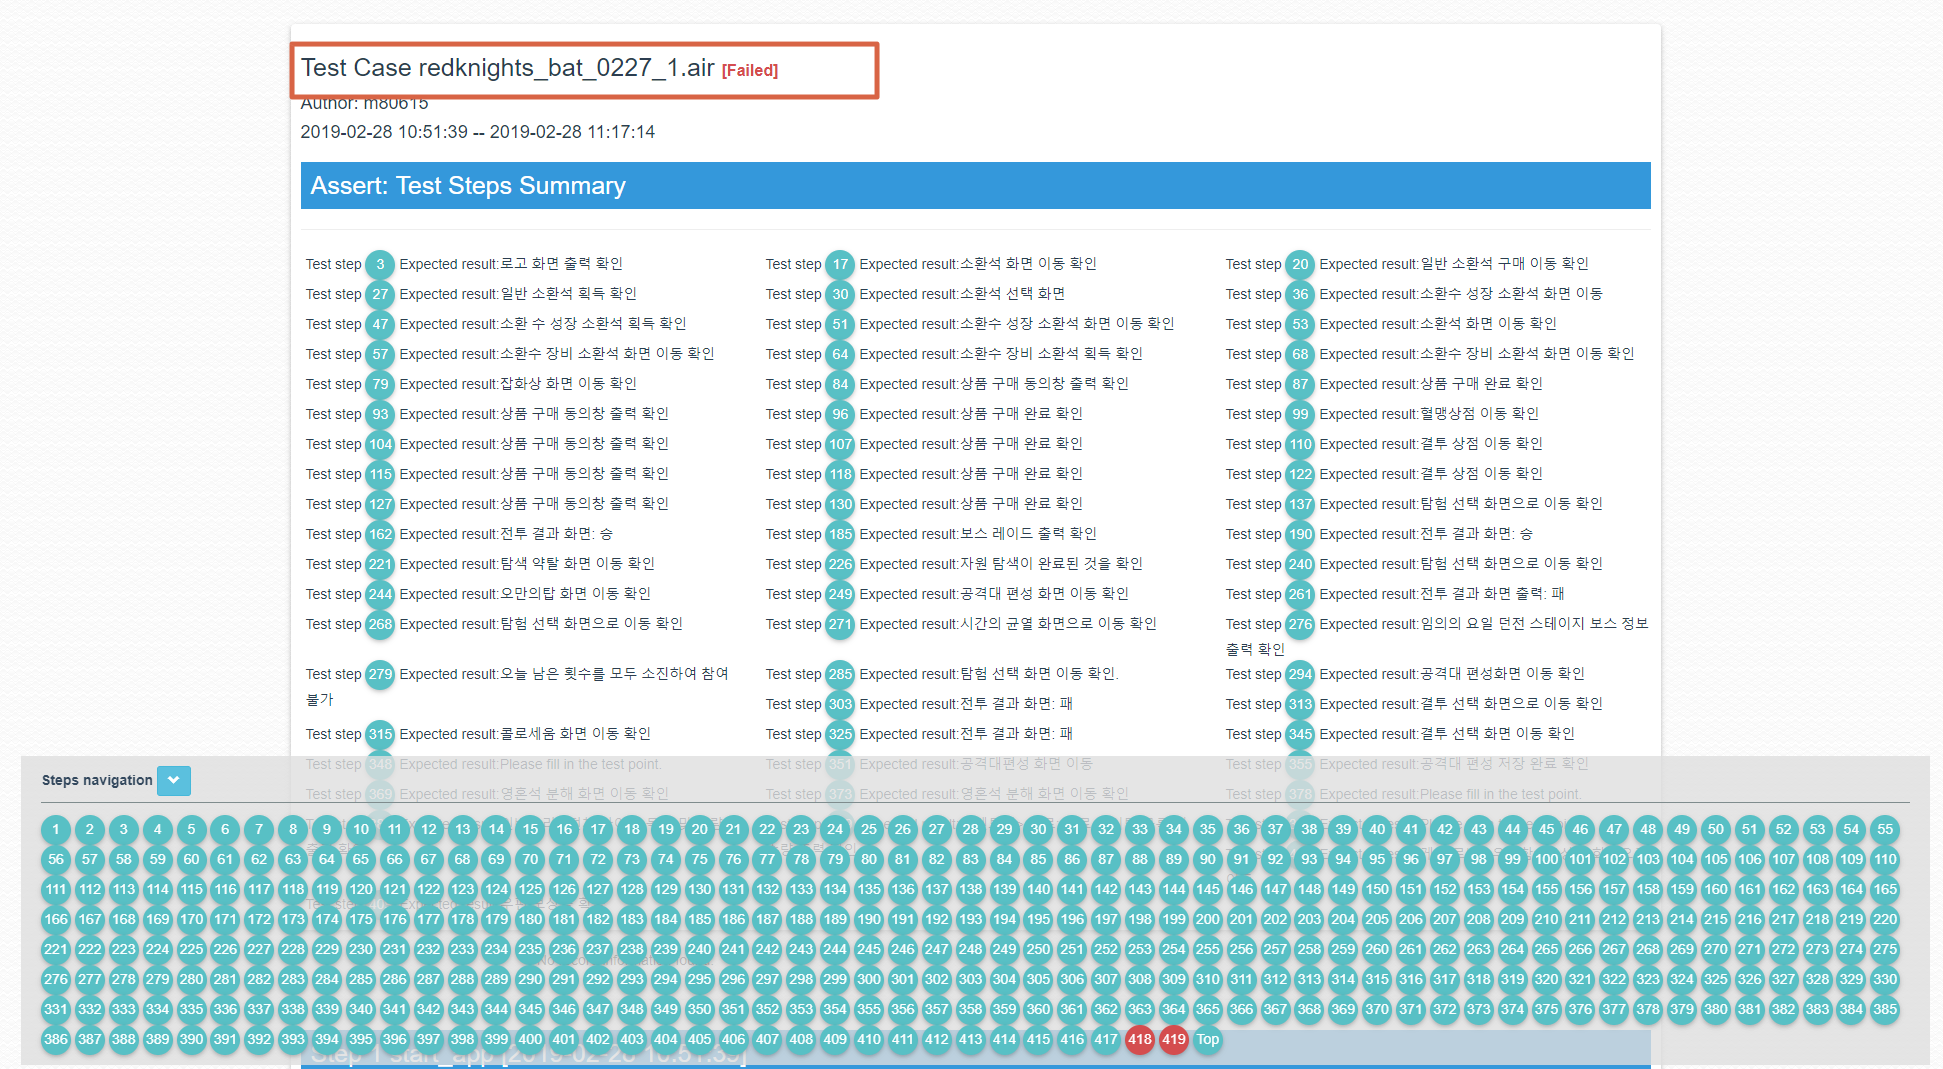Click the Test Case redknights_bat_0227_1.air title

pyautogui.click(x=508, y=68)
